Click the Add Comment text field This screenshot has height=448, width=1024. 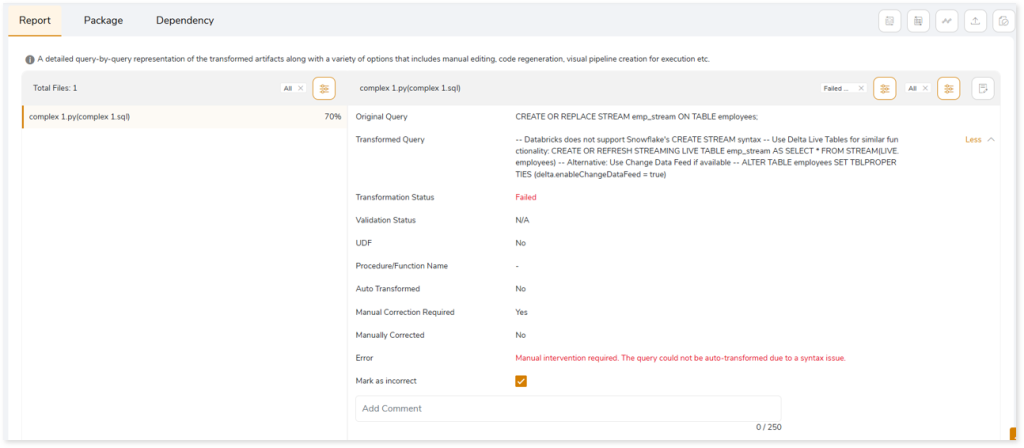point(567,408)
